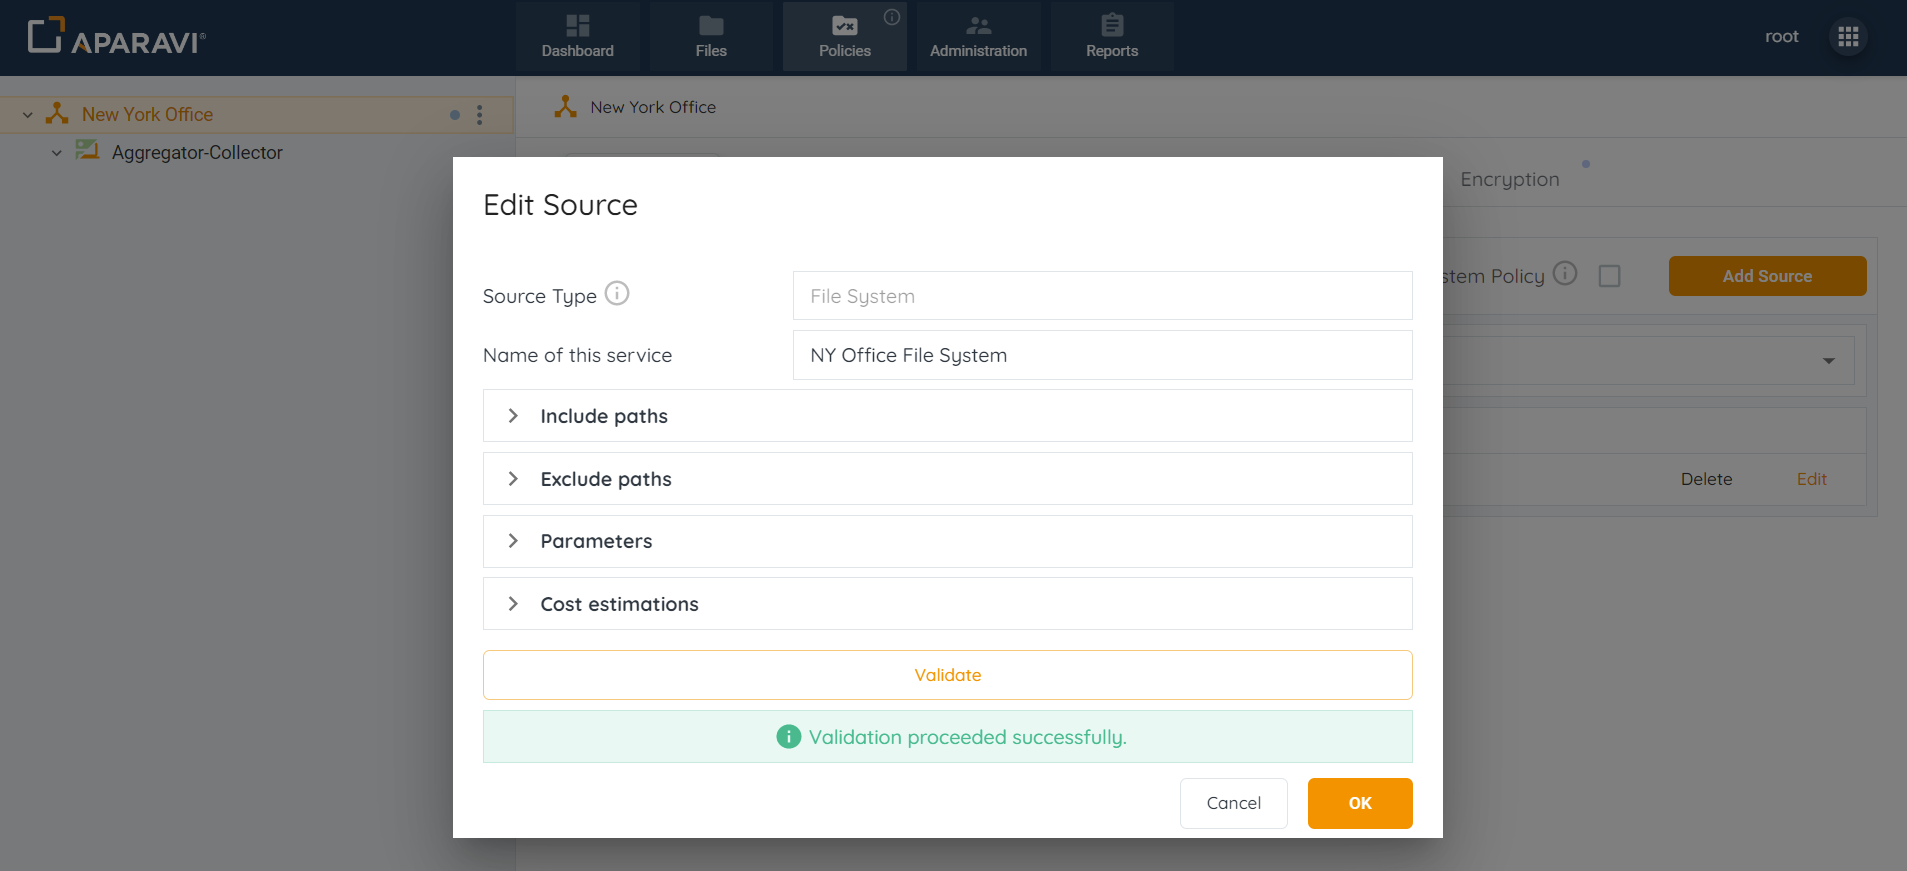
Task: Click the Aggregator-Collector node icon
Action: (88, 151)
